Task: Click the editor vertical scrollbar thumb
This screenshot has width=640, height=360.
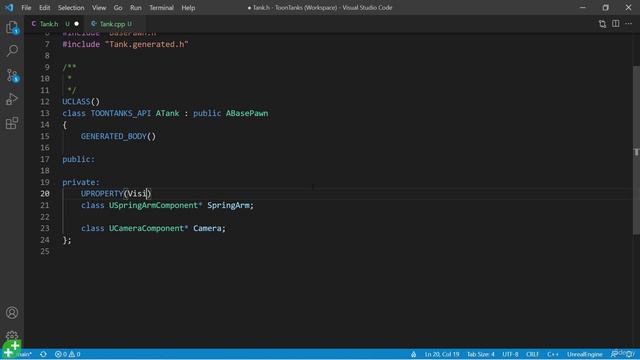Action: pyautogui.click(x=636, y=150)
